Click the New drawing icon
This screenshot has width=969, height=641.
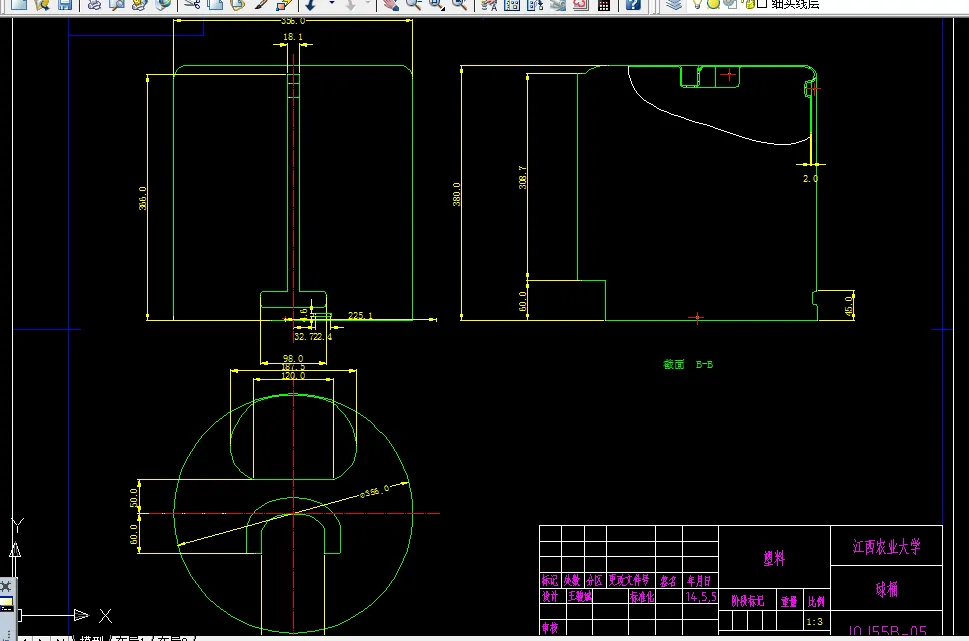click(x=19, y=4)
